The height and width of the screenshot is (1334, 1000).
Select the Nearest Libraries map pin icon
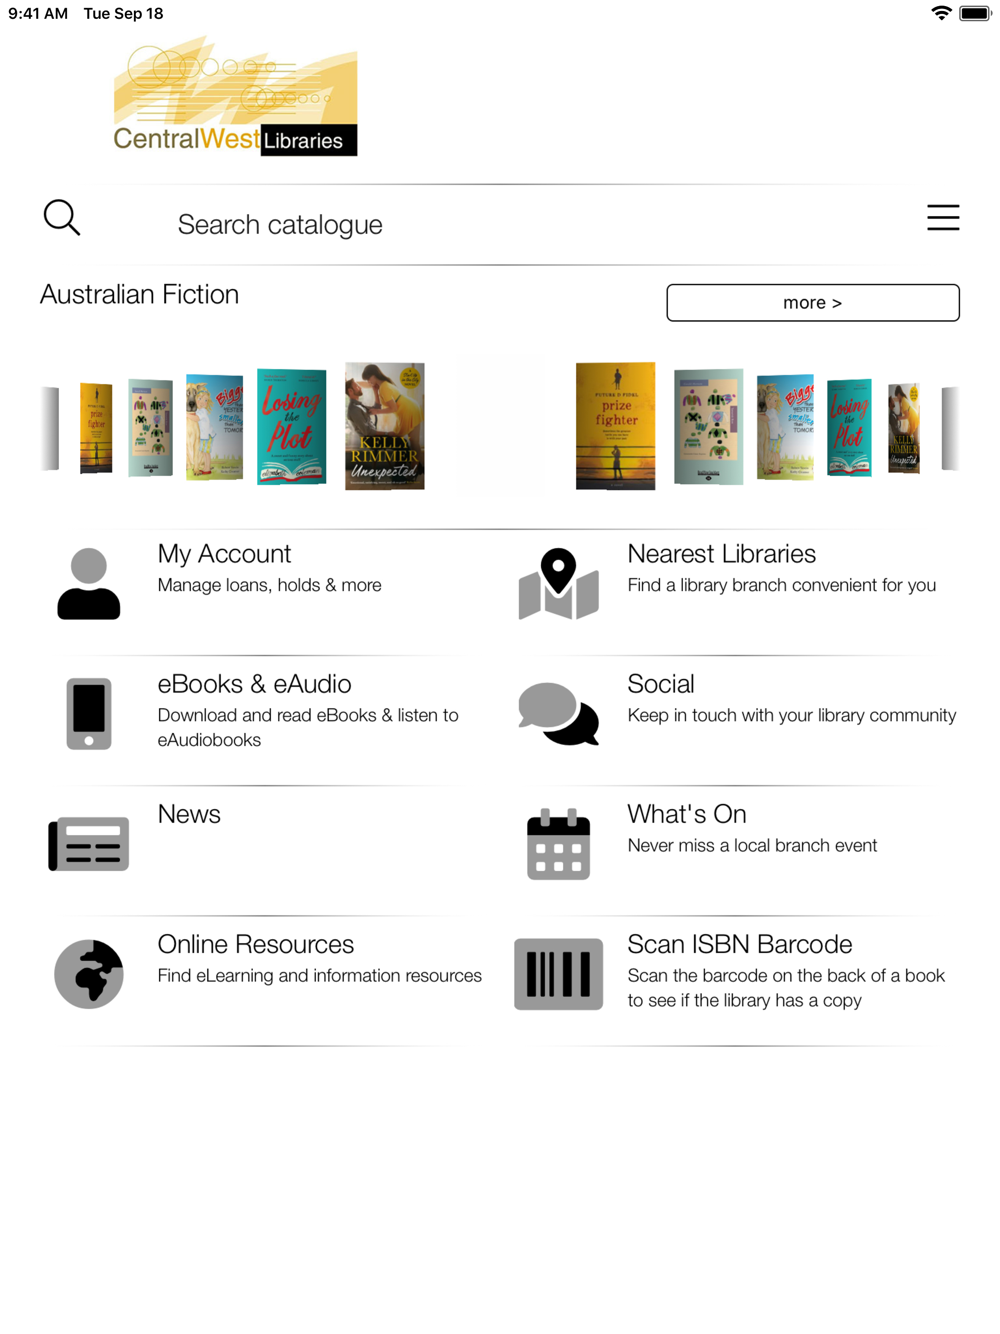point(558,584)
